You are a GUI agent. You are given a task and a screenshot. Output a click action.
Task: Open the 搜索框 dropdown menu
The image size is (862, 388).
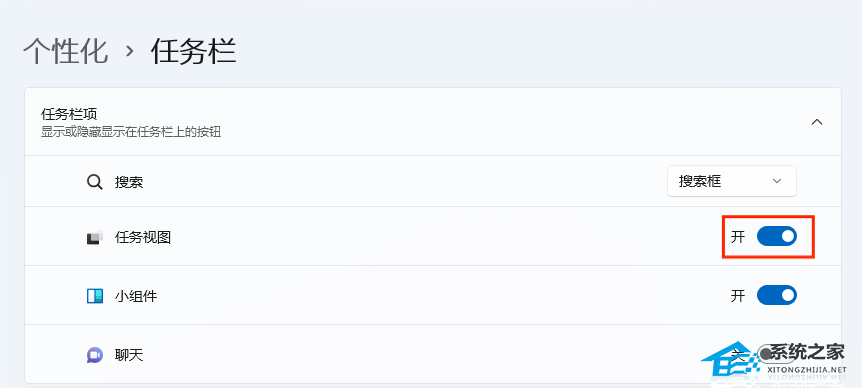(731, 181)
